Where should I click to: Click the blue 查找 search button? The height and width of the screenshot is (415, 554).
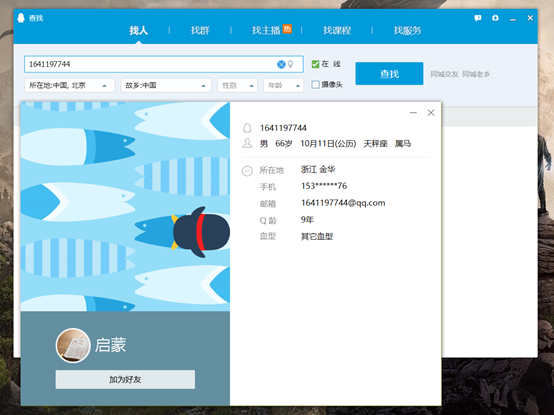[389, 73]
